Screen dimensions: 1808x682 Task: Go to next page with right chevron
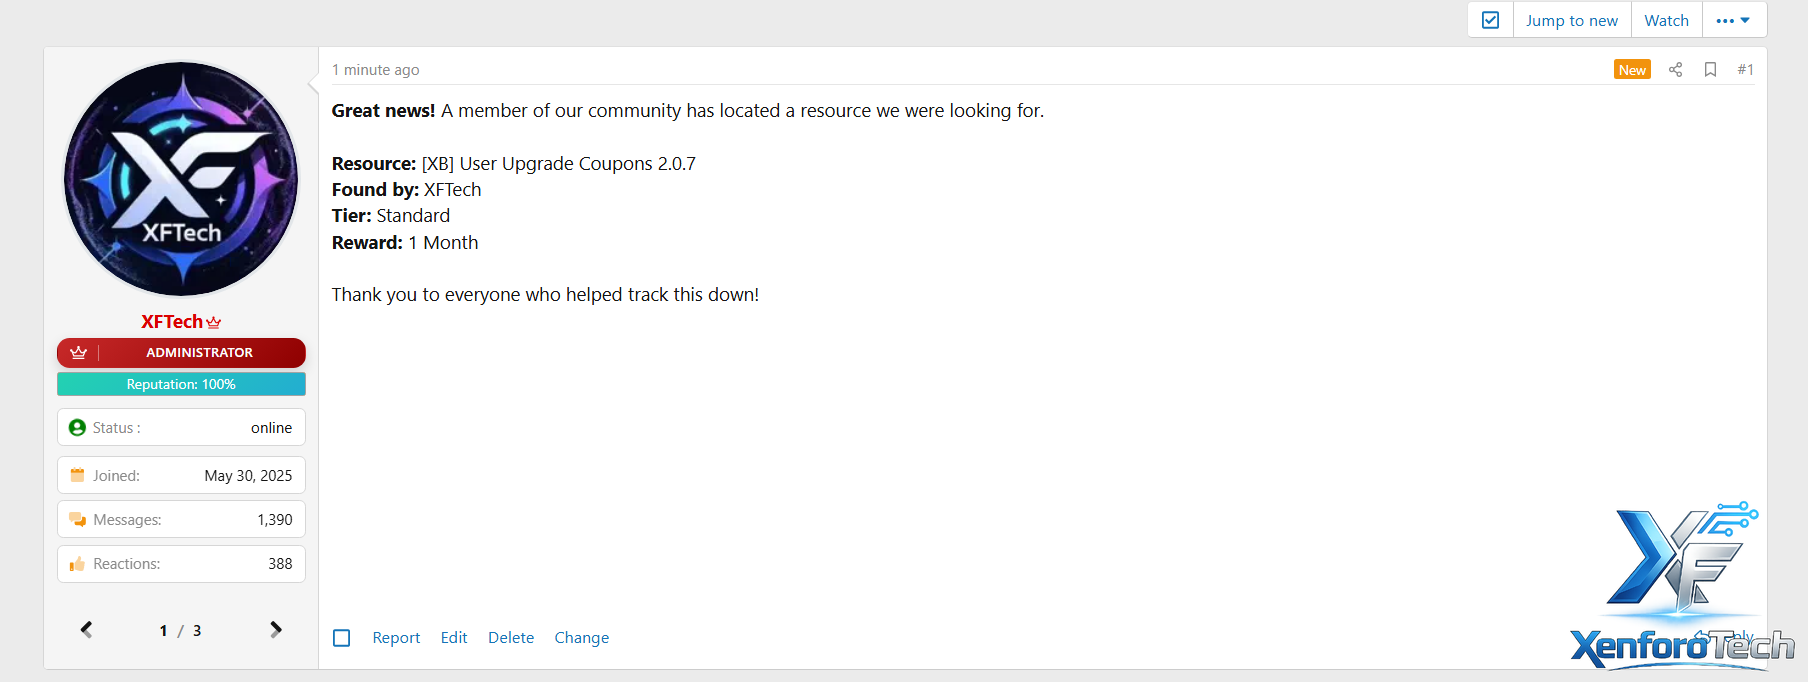(276, 630)
